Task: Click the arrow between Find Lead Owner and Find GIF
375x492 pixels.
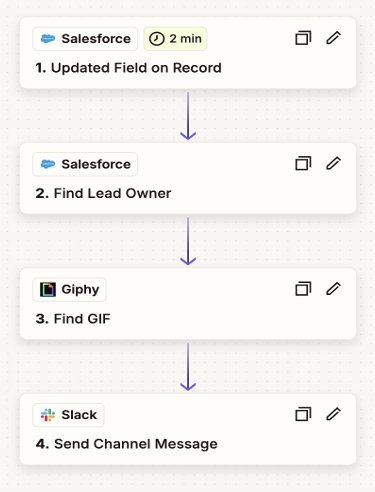Action: click(188, 241)
